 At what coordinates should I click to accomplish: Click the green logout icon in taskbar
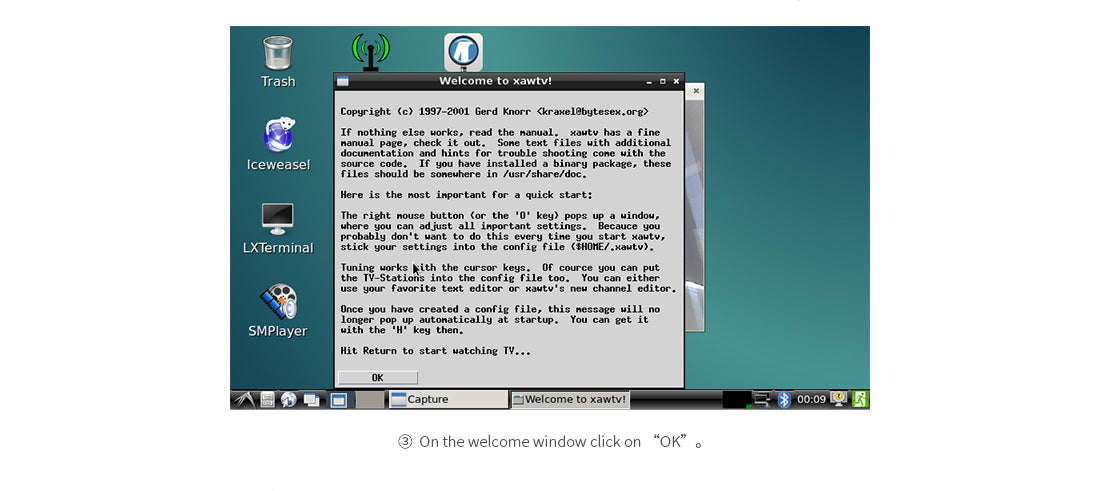click(x=860, y=400)
